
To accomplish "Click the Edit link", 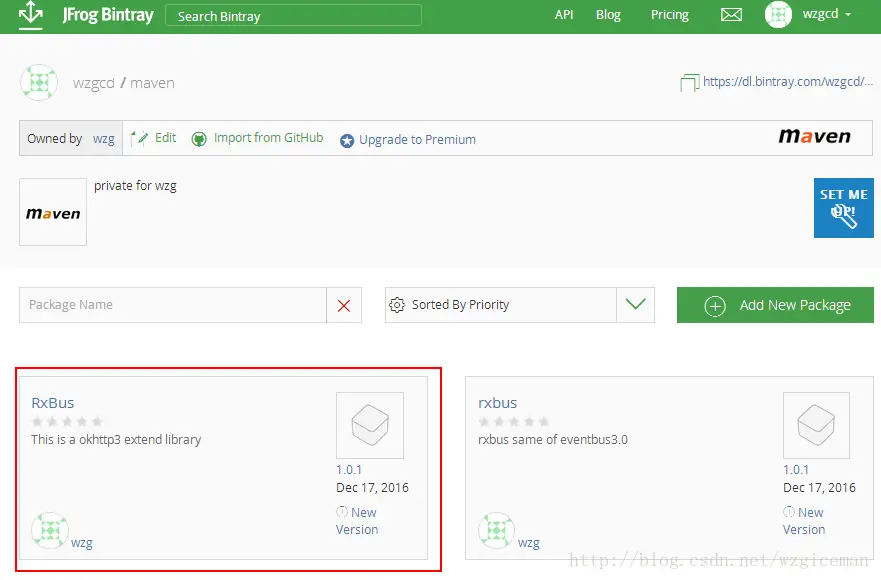I will coord(165,138).
